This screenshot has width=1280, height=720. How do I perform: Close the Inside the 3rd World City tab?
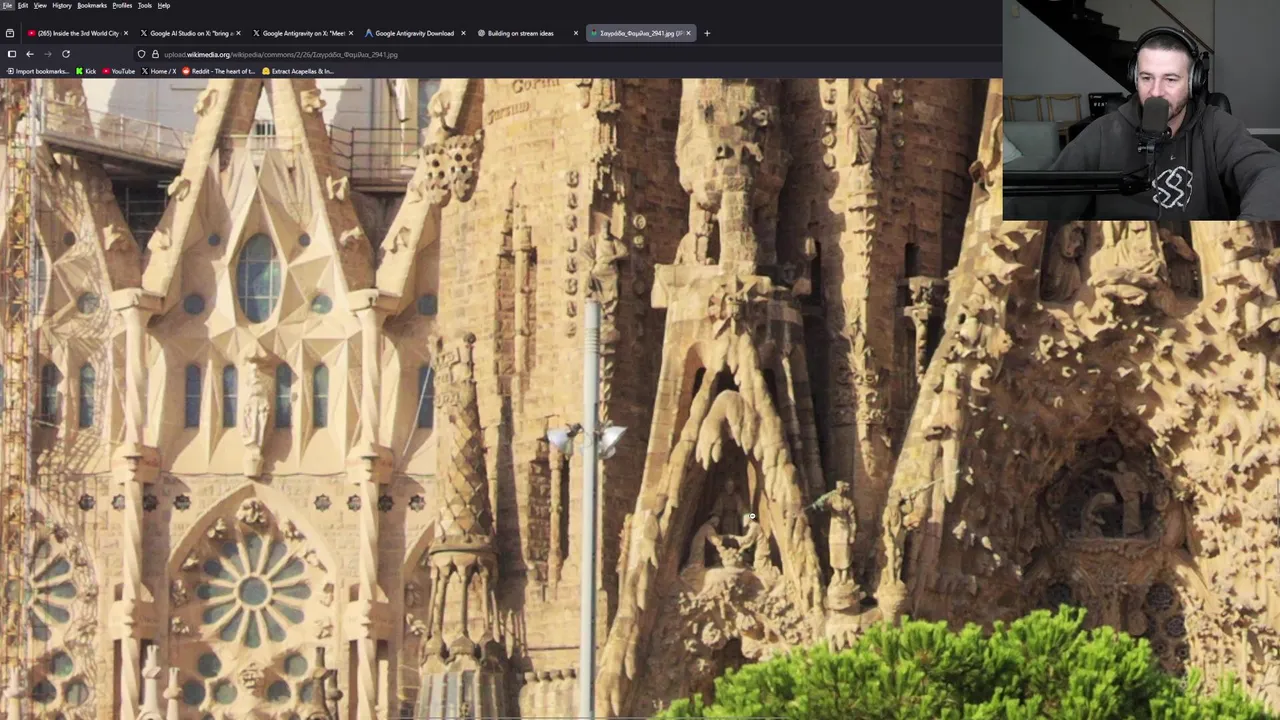click(x=126, y=33)
